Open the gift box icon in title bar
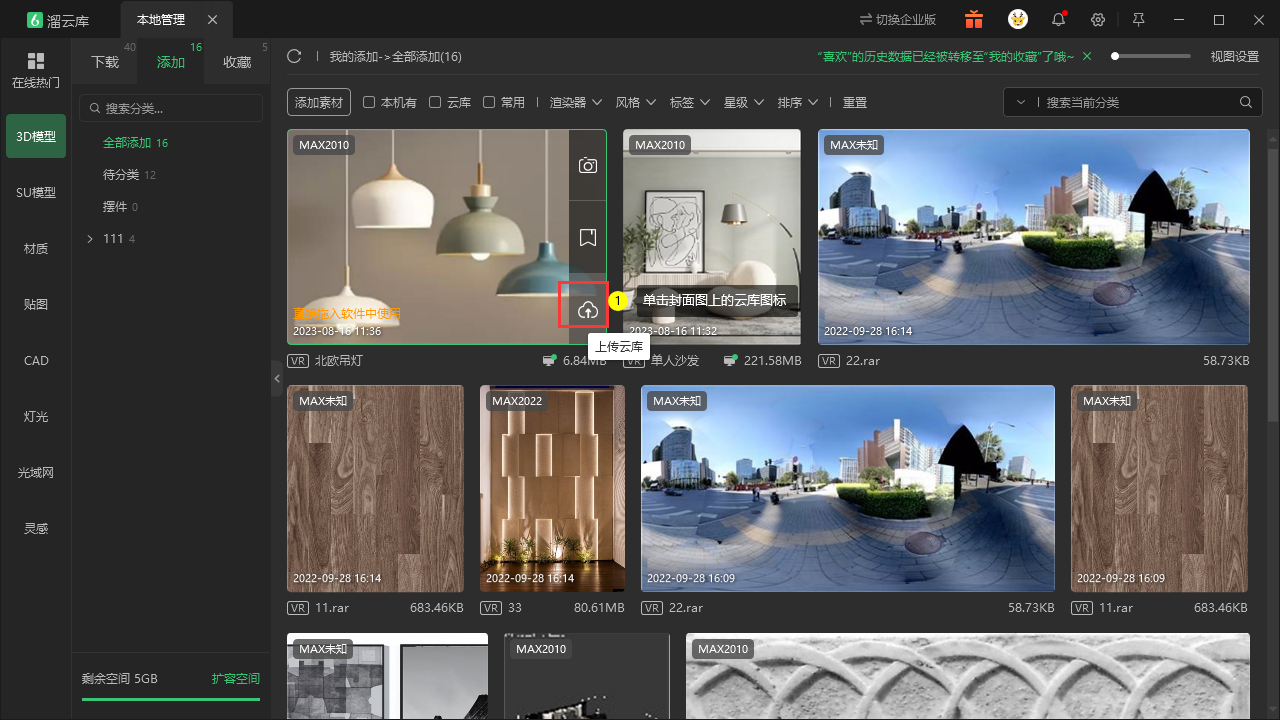 (x=974, y=19)
